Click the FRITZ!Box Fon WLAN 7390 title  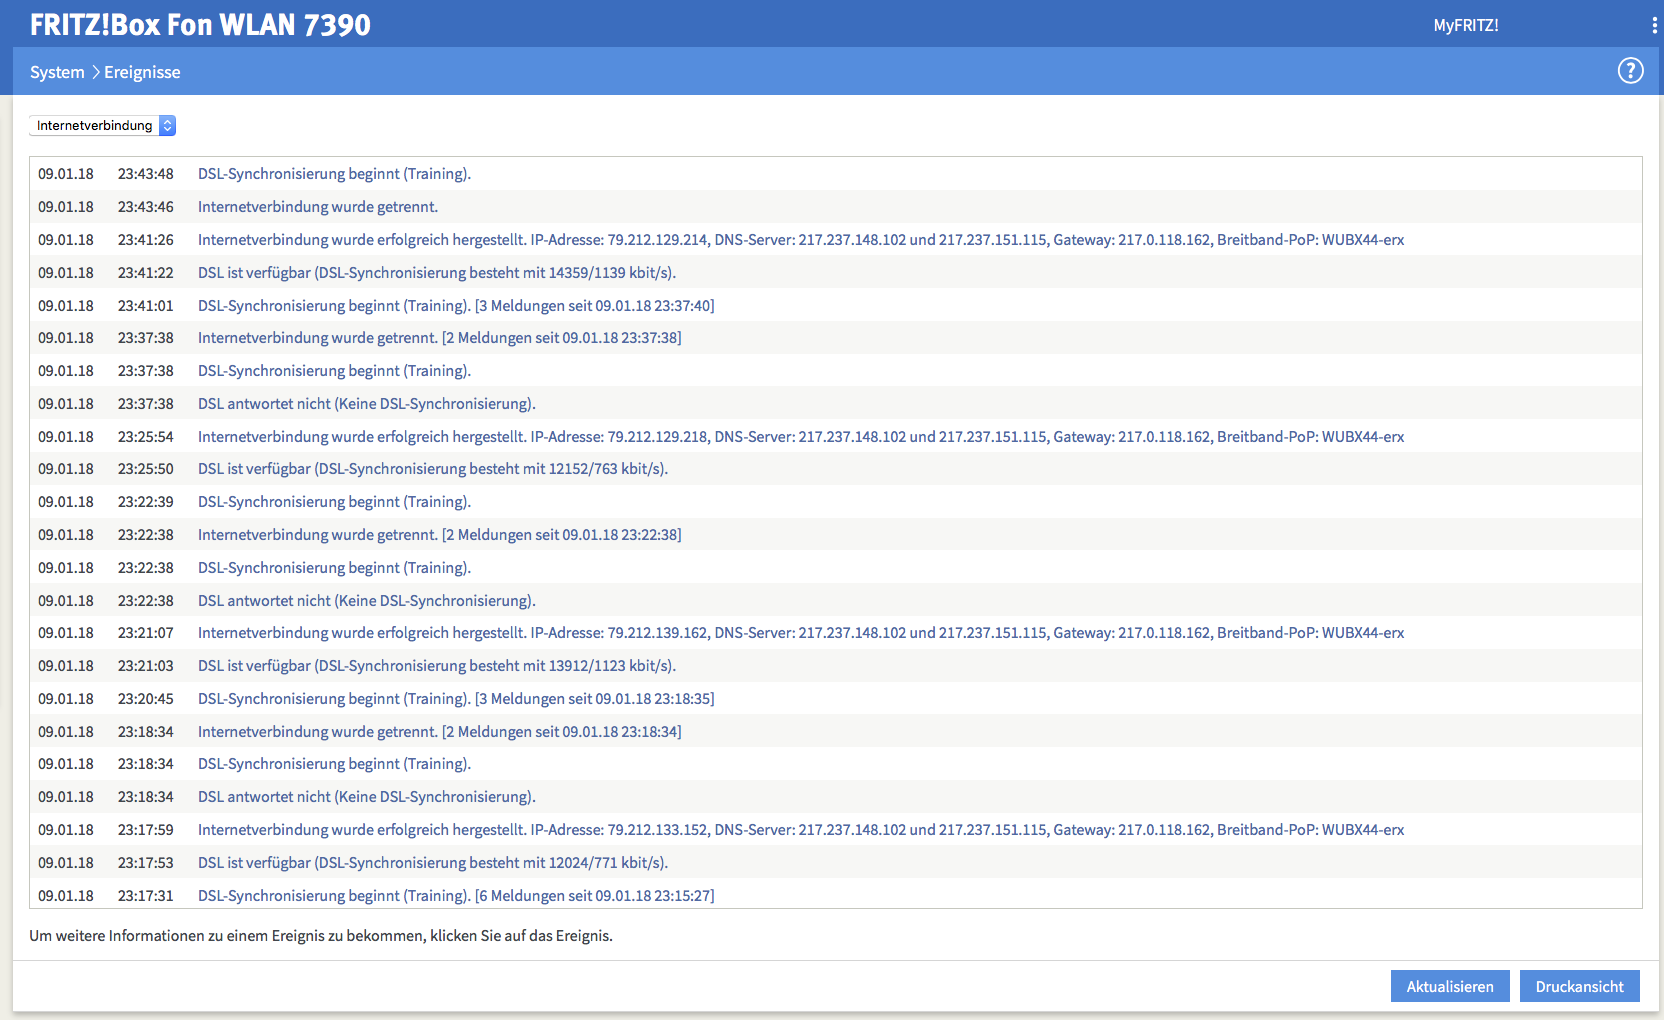tap(200, 25)
